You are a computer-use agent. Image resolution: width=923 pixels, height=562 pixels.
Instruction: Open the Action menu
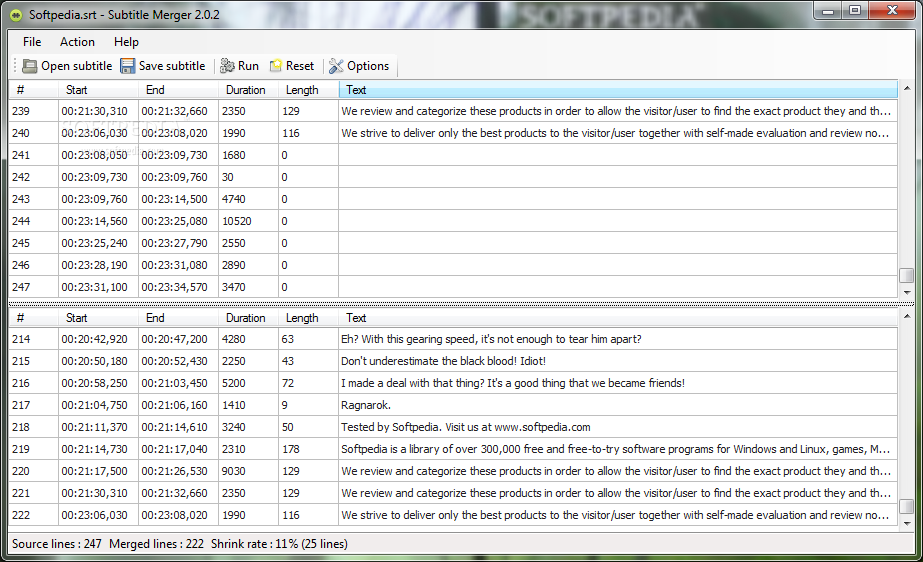coord(77,42)
